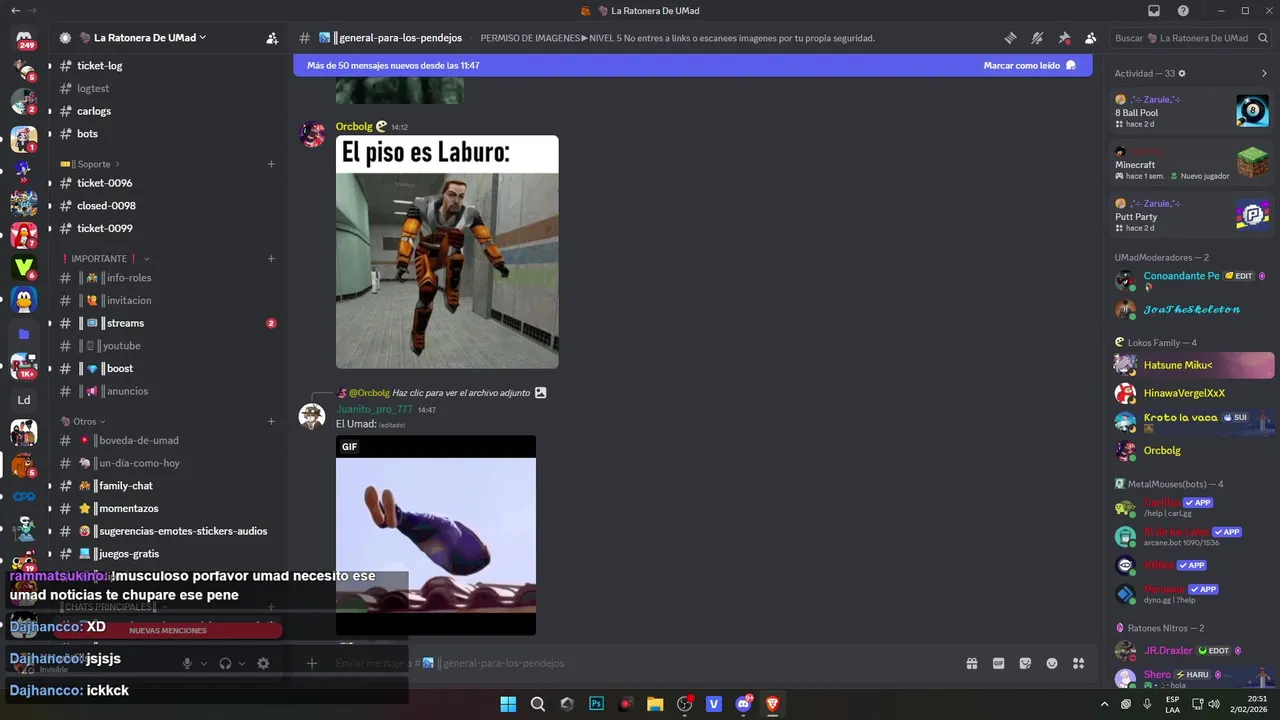Open the apps launcher icon in message bar

click(1079, 663)
